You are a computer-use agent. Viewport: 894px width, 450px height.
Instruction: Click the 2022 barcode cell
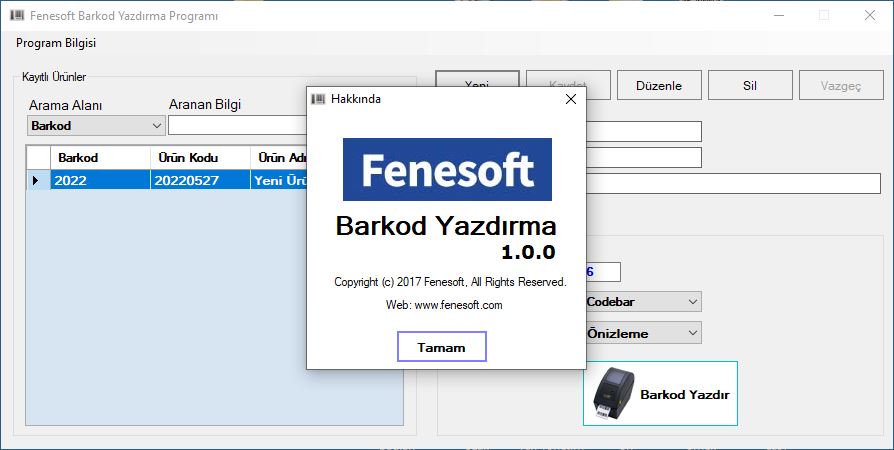point(100,180)
